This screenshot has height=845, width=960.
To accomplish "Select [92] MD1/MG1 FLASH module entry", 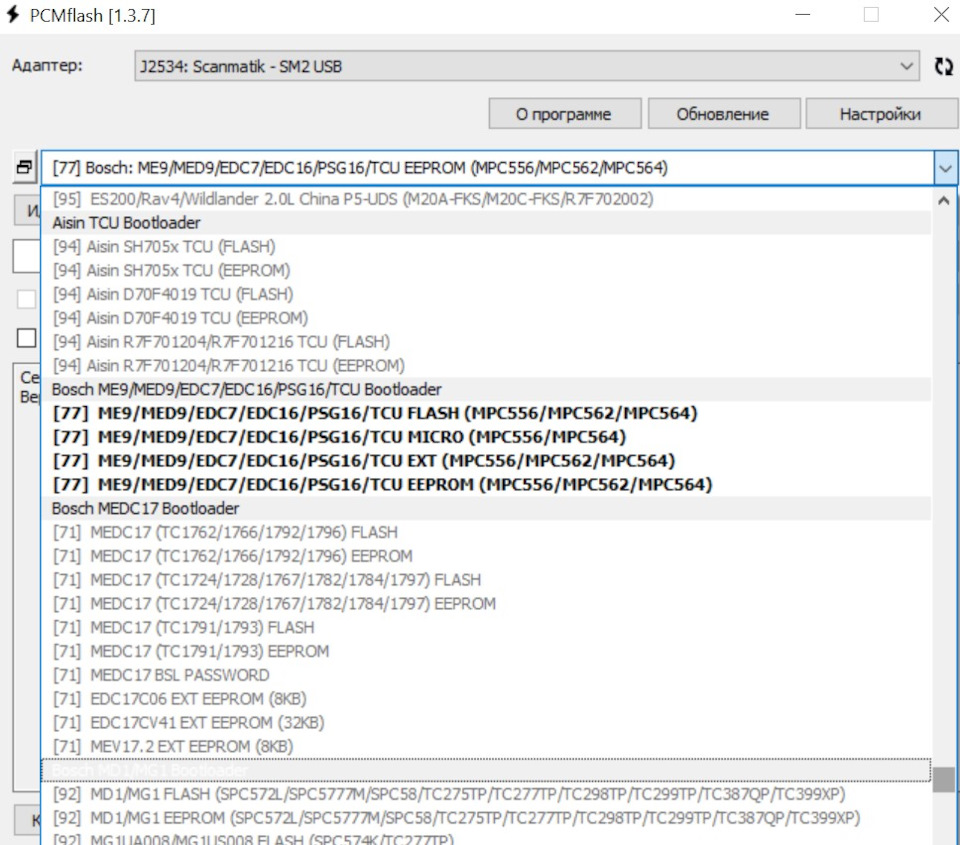I will coord(486,794).
